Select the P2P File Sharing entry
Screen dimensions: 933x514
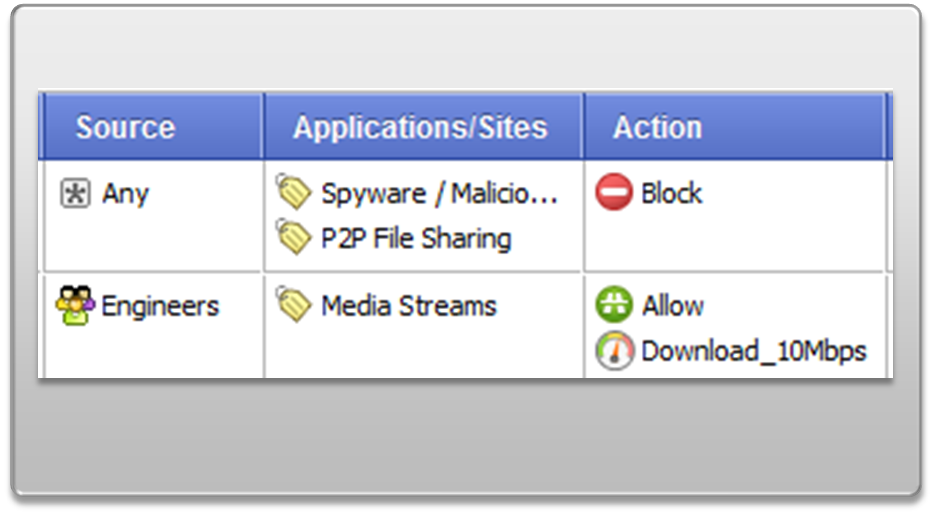(416, 239)
